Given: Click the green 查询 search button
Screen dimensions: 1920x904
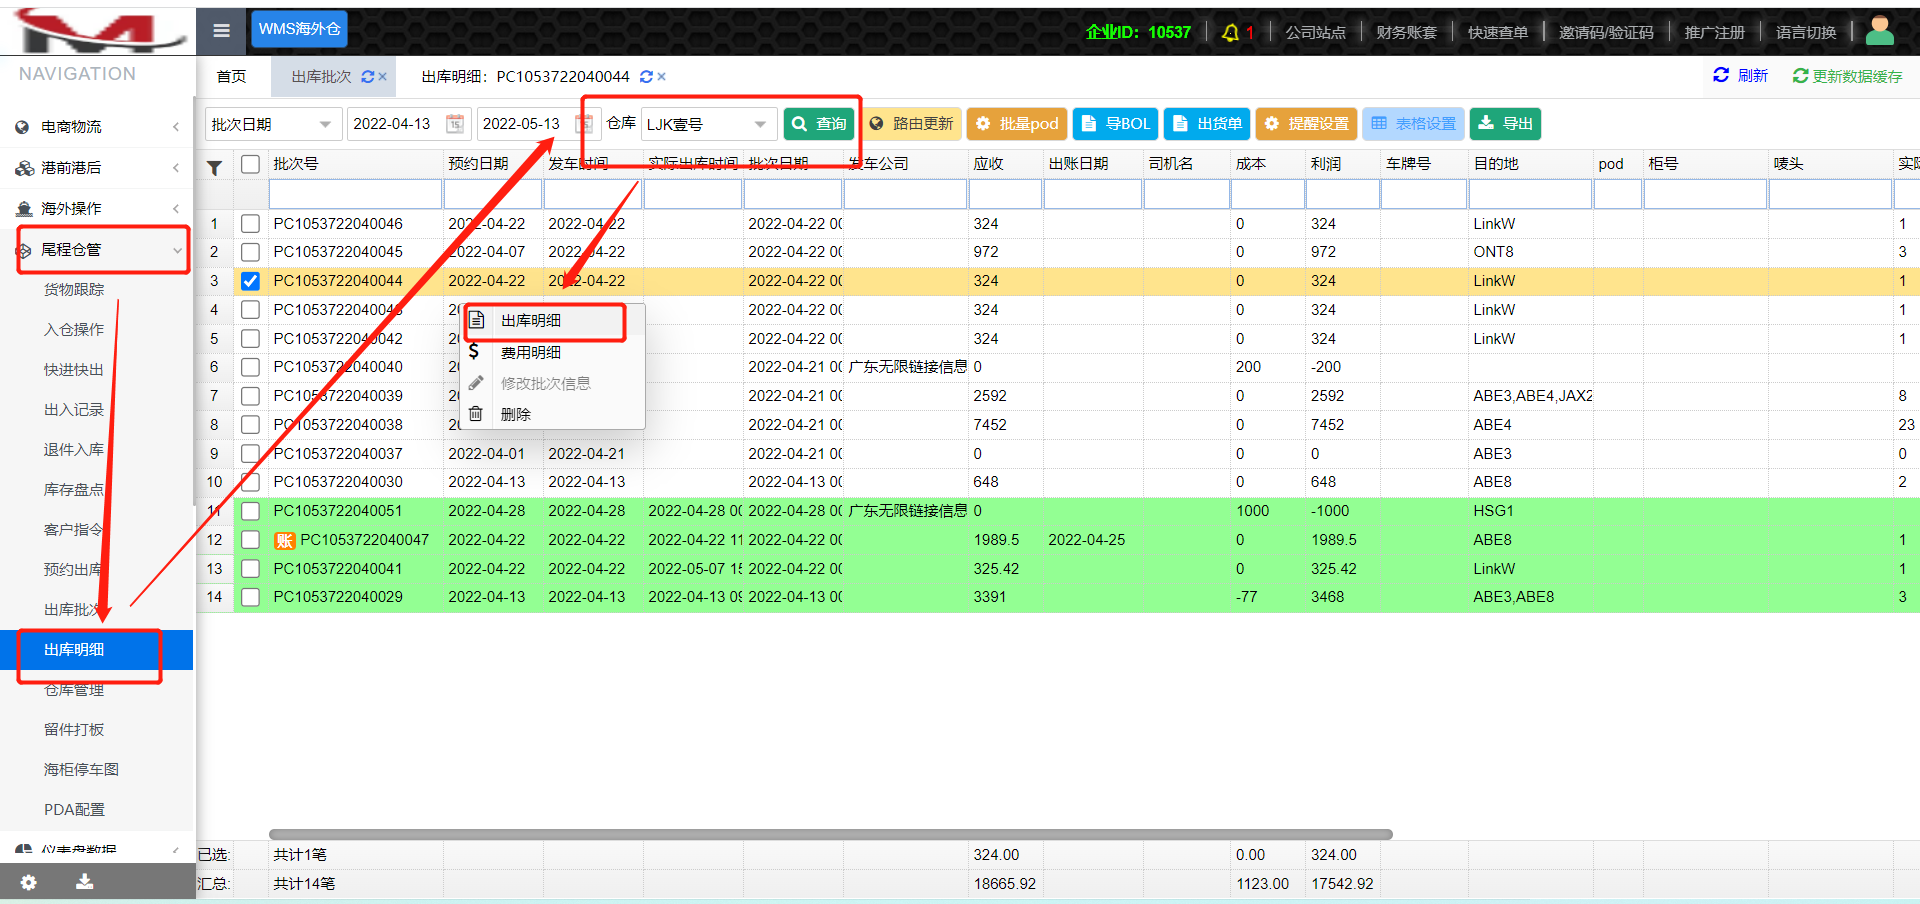Looking at the screenshot, I should [818, 124].
